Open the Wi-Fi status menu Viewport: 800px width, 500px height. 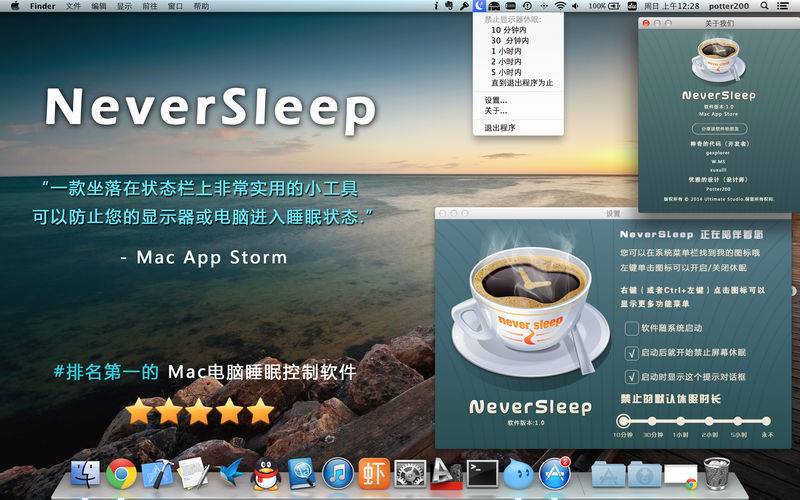coord(560,6)
